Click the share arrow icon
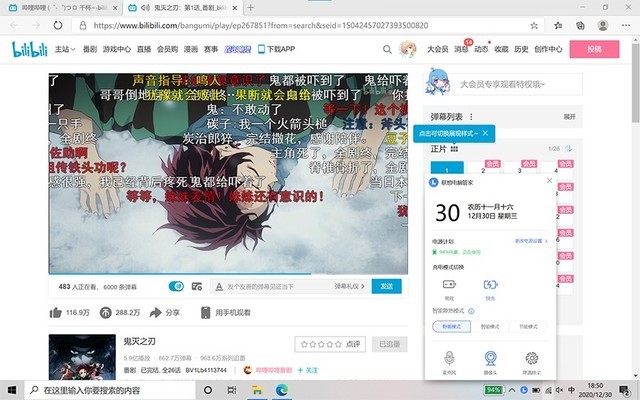Viewport: 640px width, 400px height. 156,313
